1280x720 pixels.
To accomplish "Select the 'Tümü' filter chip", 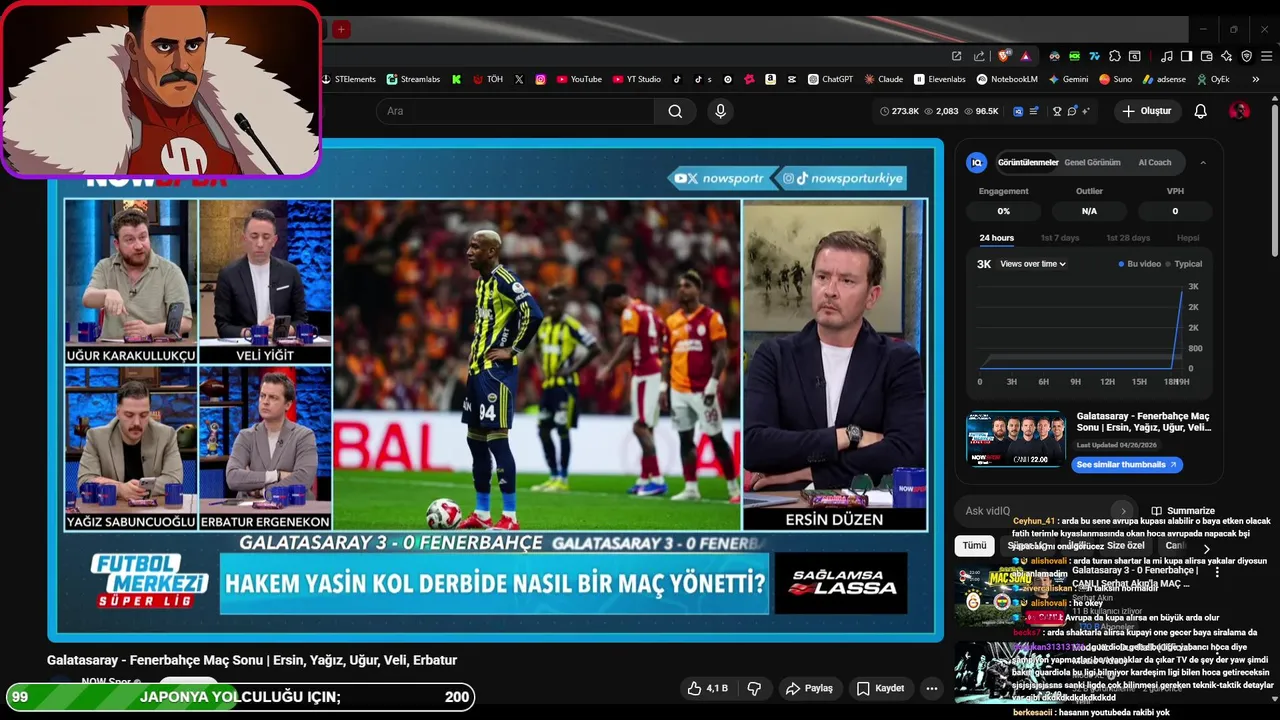I will [x=974, y=545].
